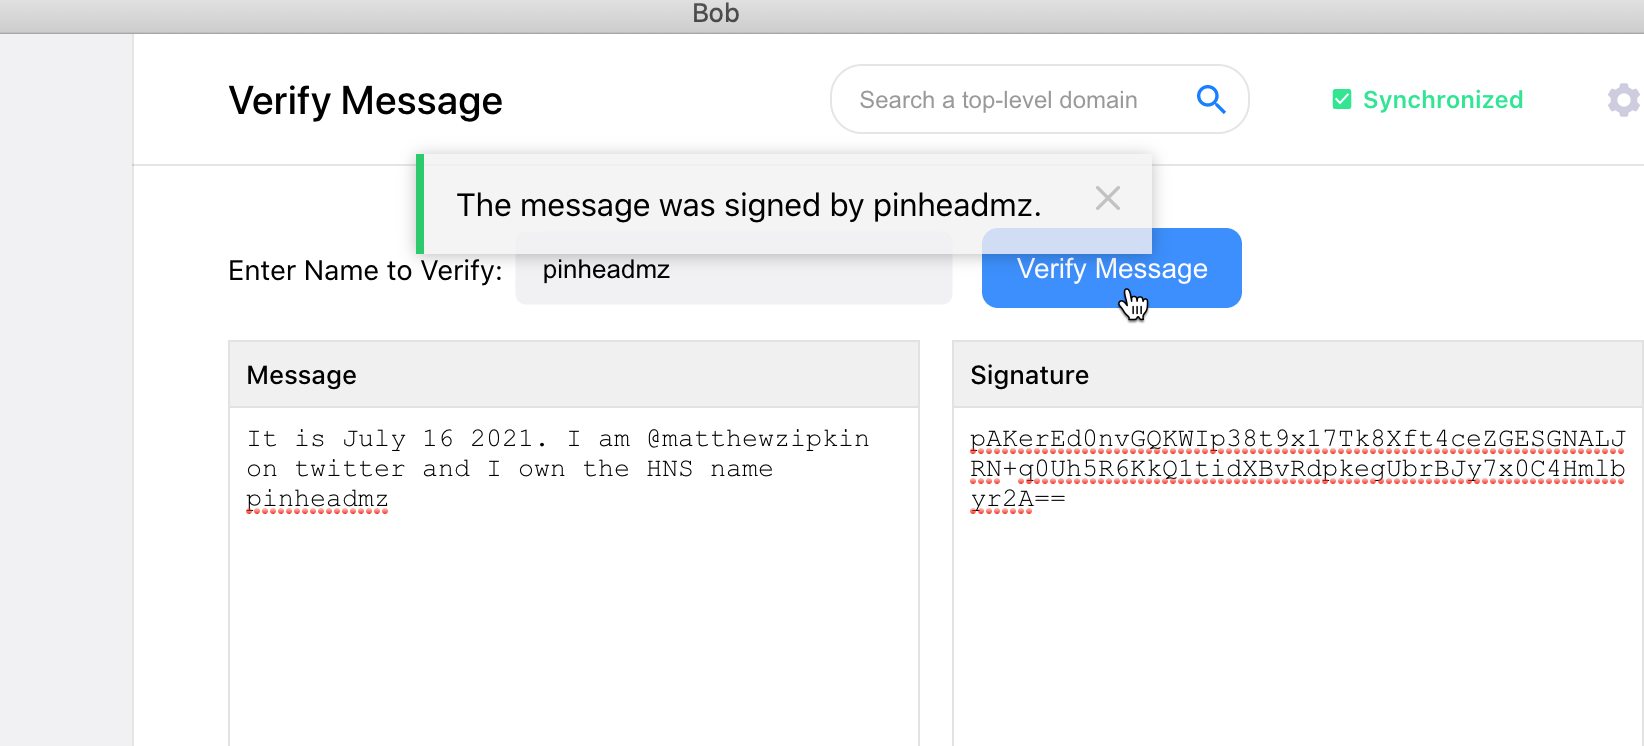Open settings via the gear icon
Viewport: 1644px width, 746px height.
[x=1623, y=100]
